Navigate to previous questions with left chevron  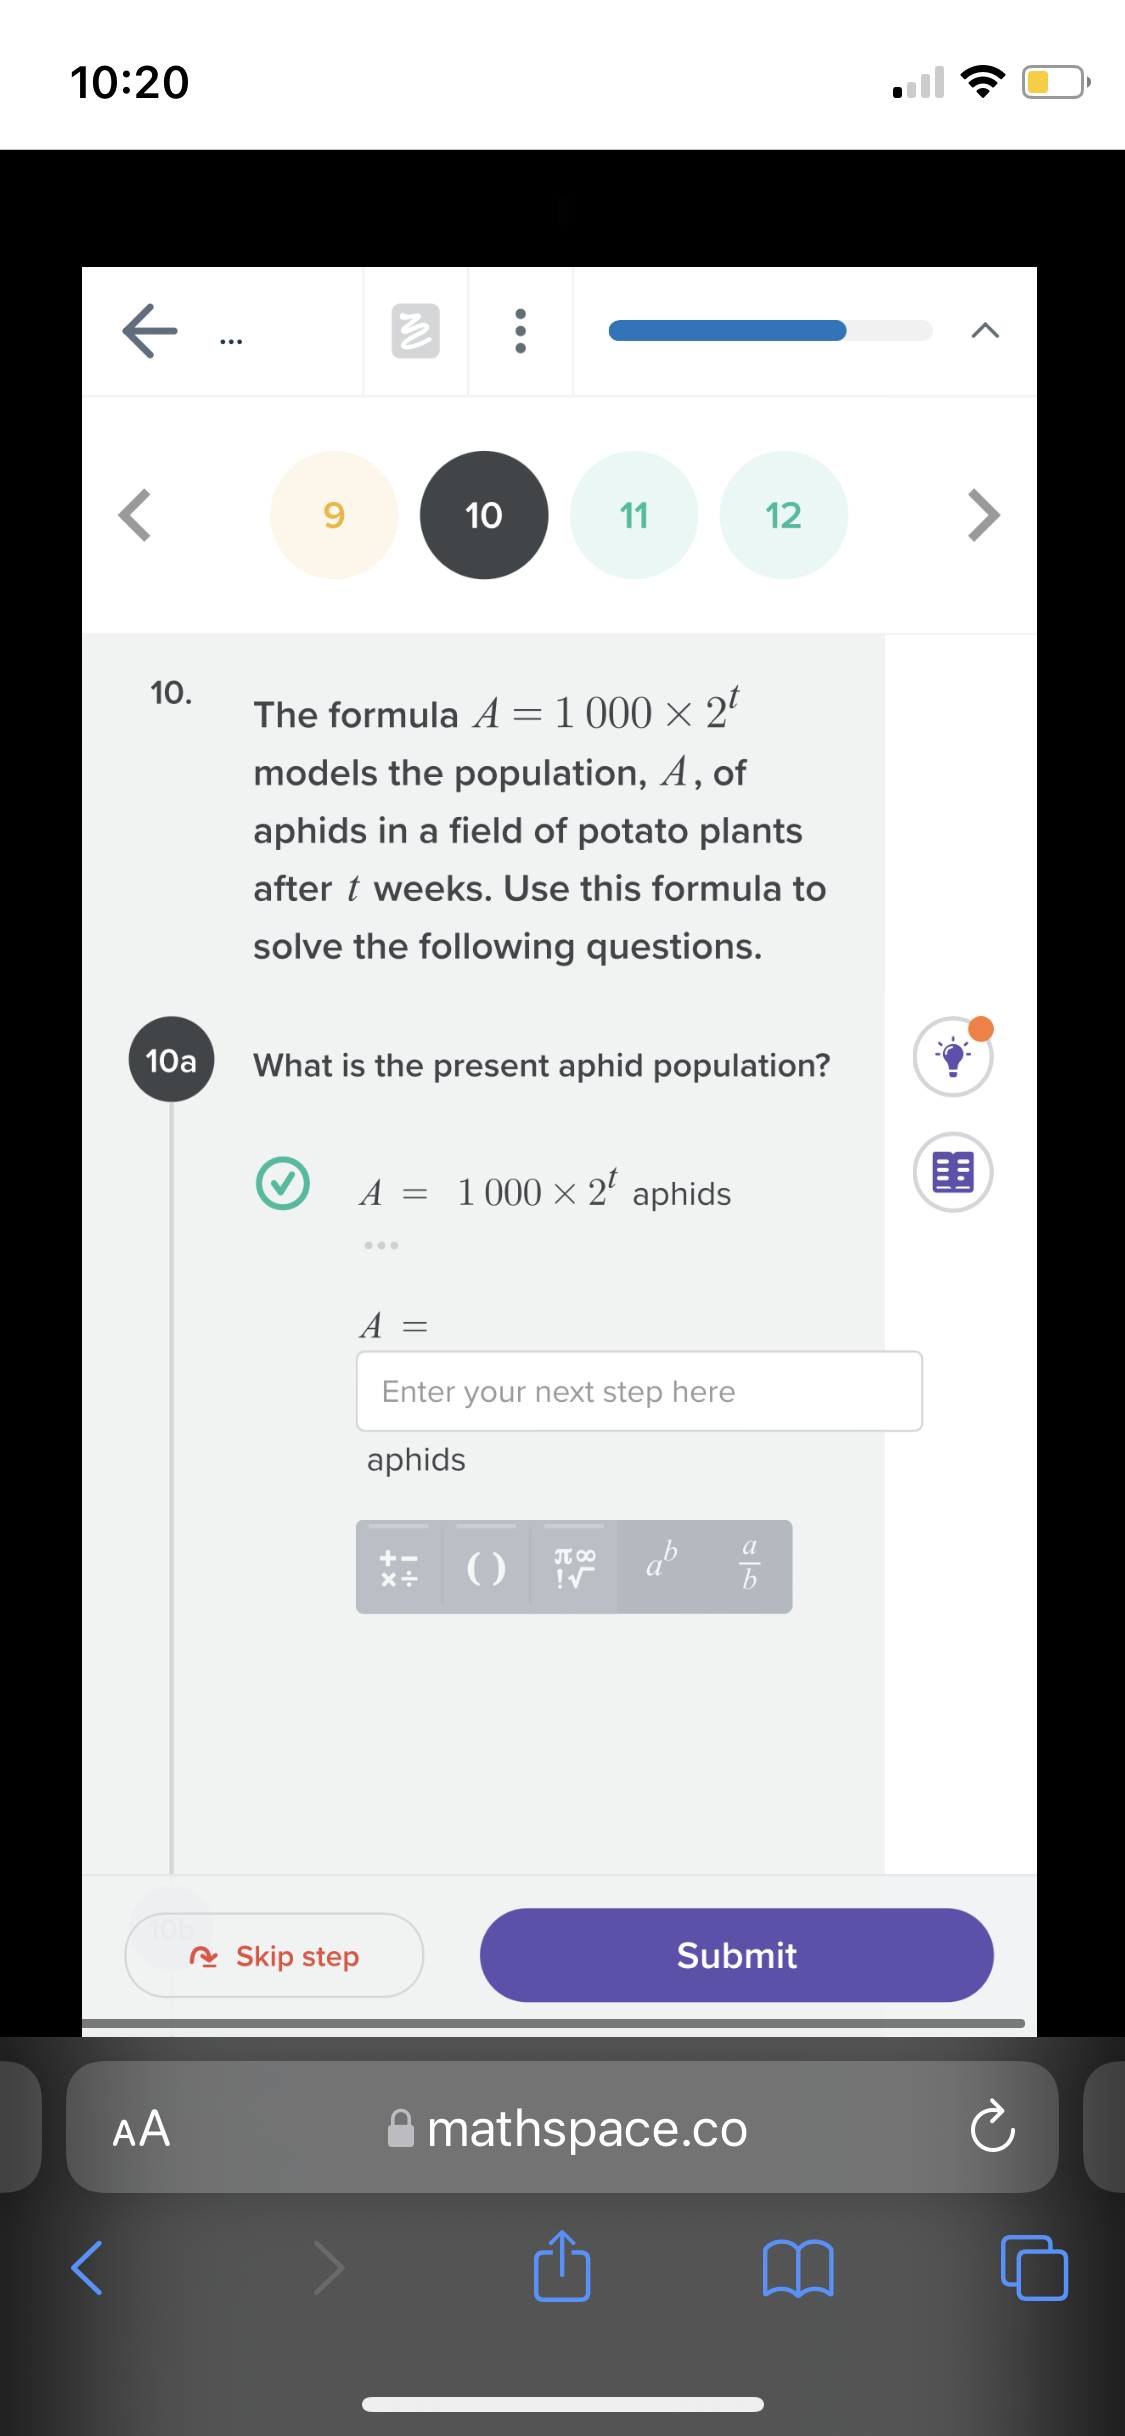(x=133, y=514)
